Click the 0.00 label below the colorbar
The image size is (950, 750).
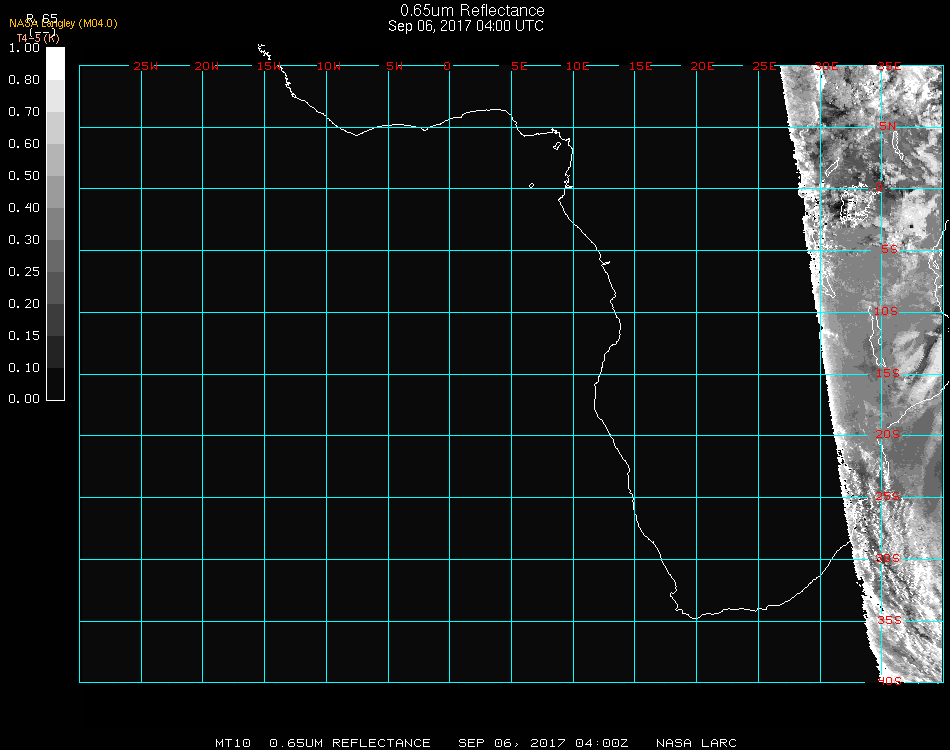(x=24, y=399)
